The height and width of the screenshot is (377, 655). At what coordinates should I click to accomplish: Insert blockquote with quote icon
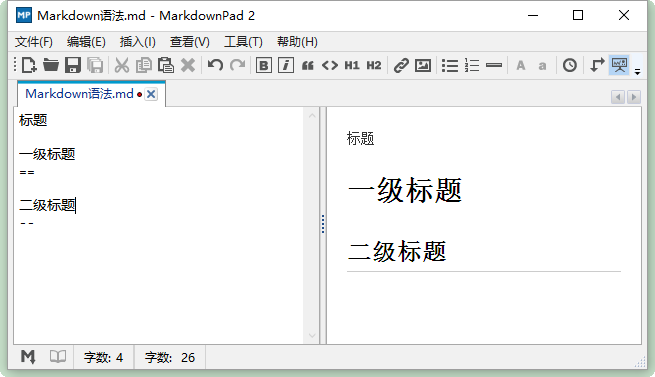pos(308,66)
